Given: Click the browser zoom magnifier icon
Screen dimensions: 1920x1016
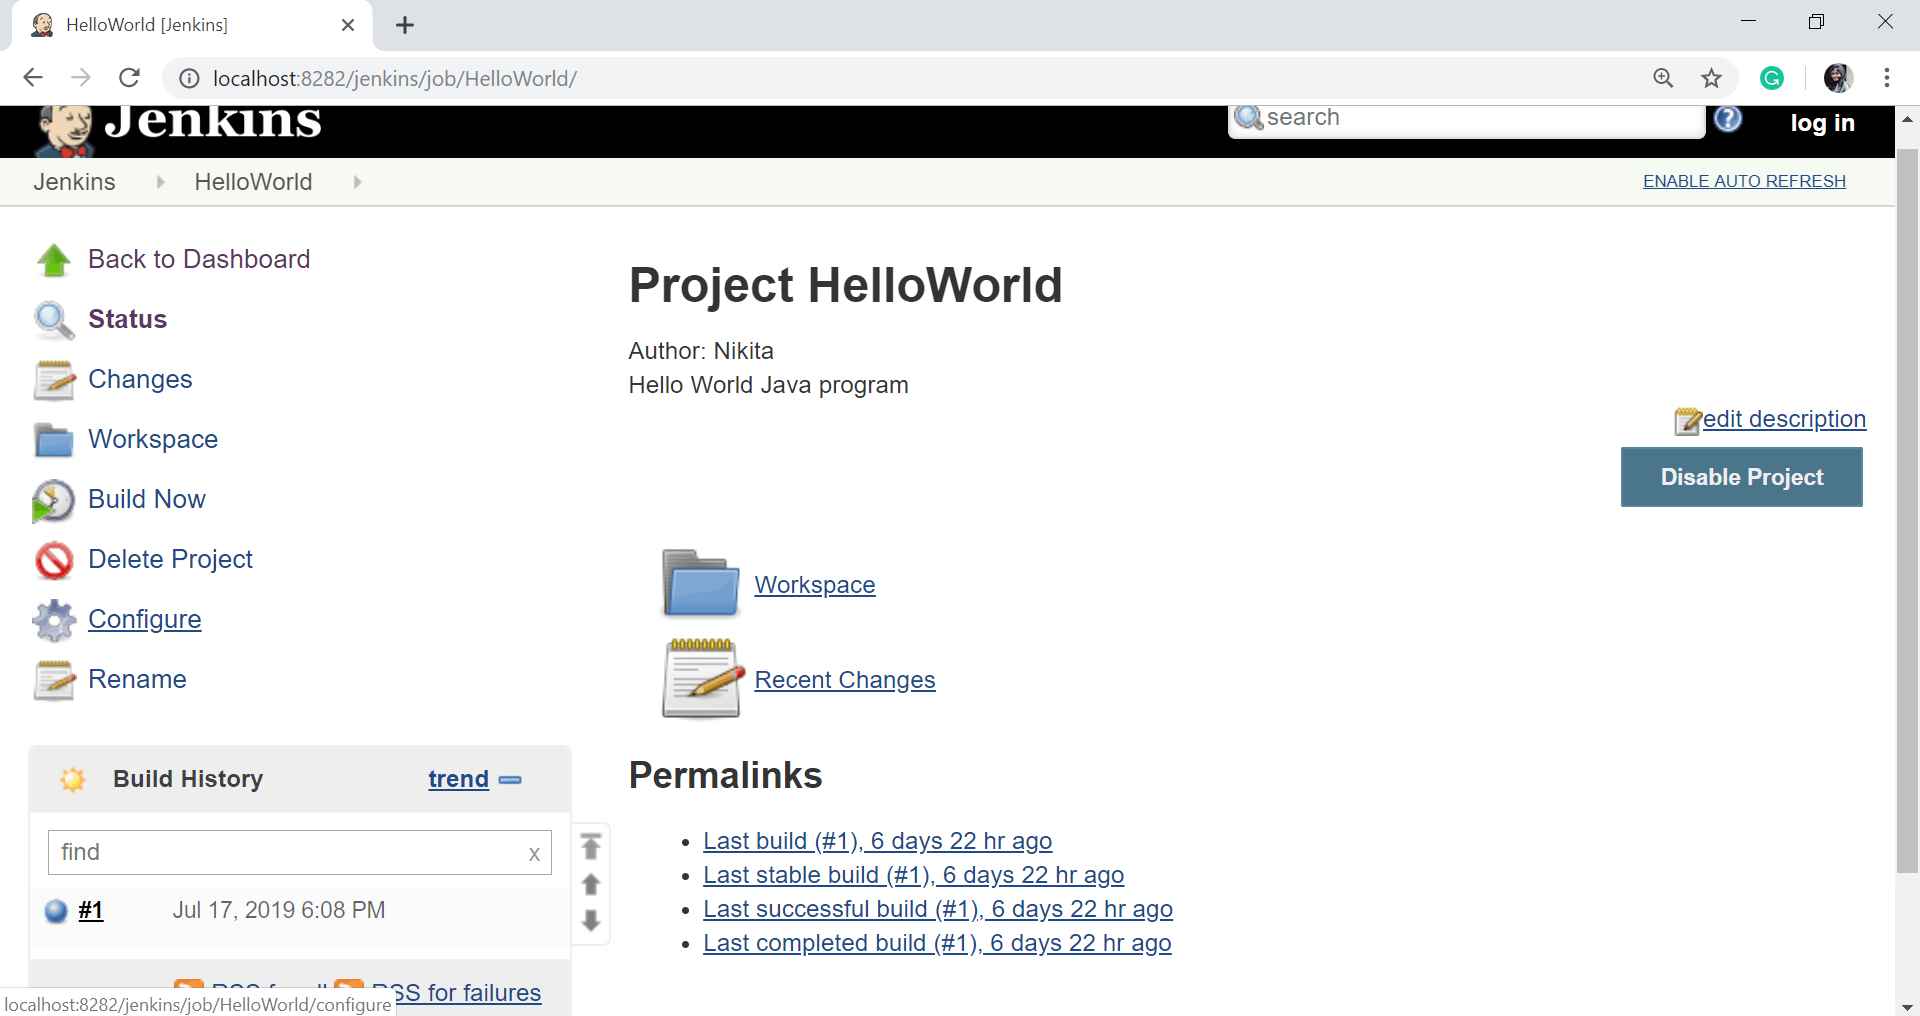Looking at the screenshot, I should pos(1663,78).
